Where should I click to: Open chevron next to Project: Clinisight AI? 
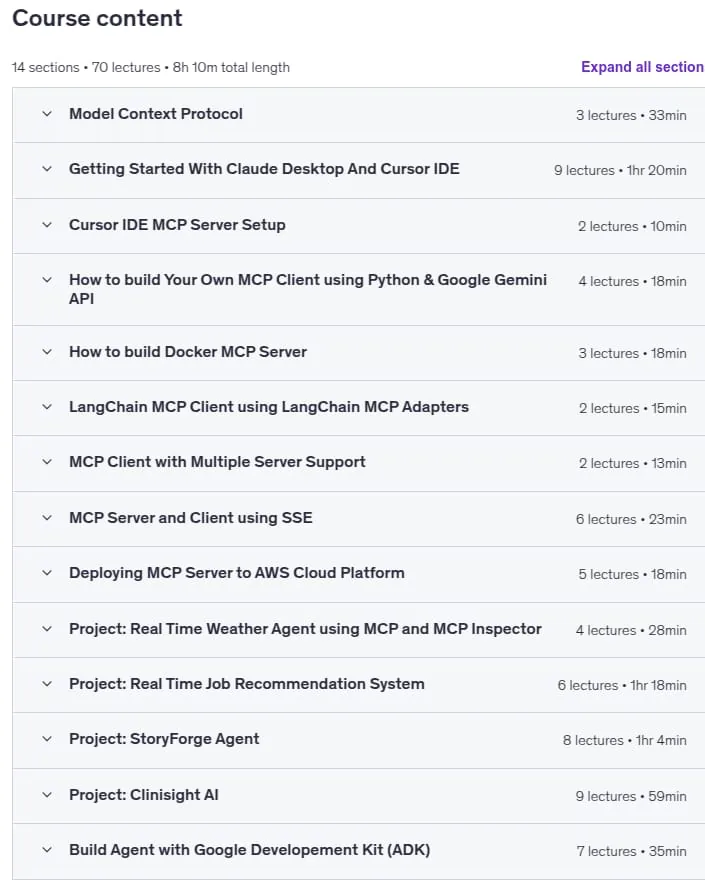[x=47, y=795]
